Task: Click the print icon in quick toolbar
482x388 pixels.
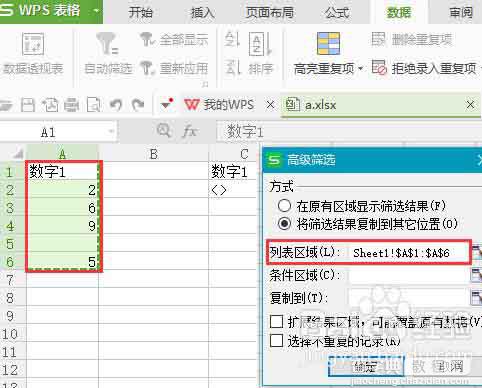Action: click(x=71, y=105)
